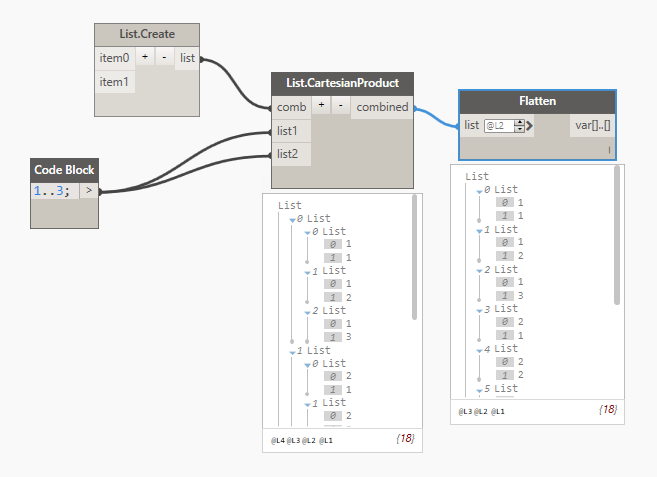
Task: Add an input with List.CartesianProduct plus button
Action: (322, 106)
